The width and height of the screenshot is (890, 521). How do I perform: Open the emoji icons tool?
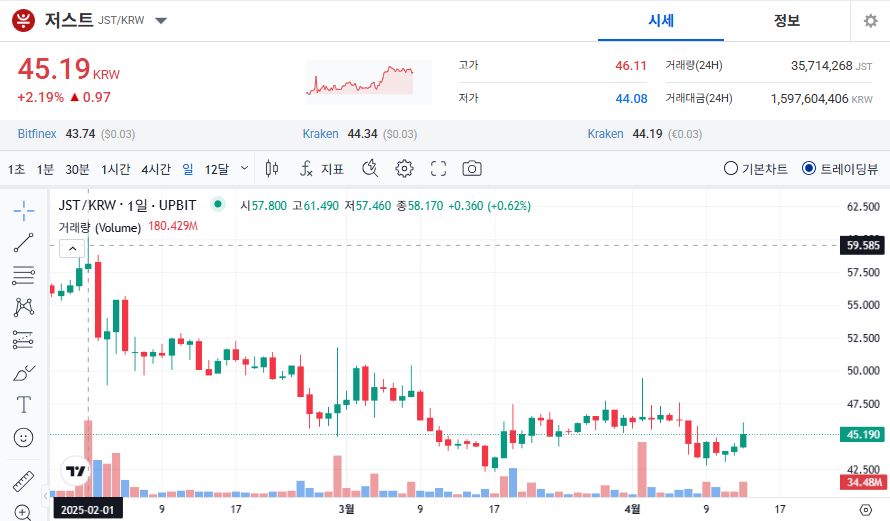point(23,438)
